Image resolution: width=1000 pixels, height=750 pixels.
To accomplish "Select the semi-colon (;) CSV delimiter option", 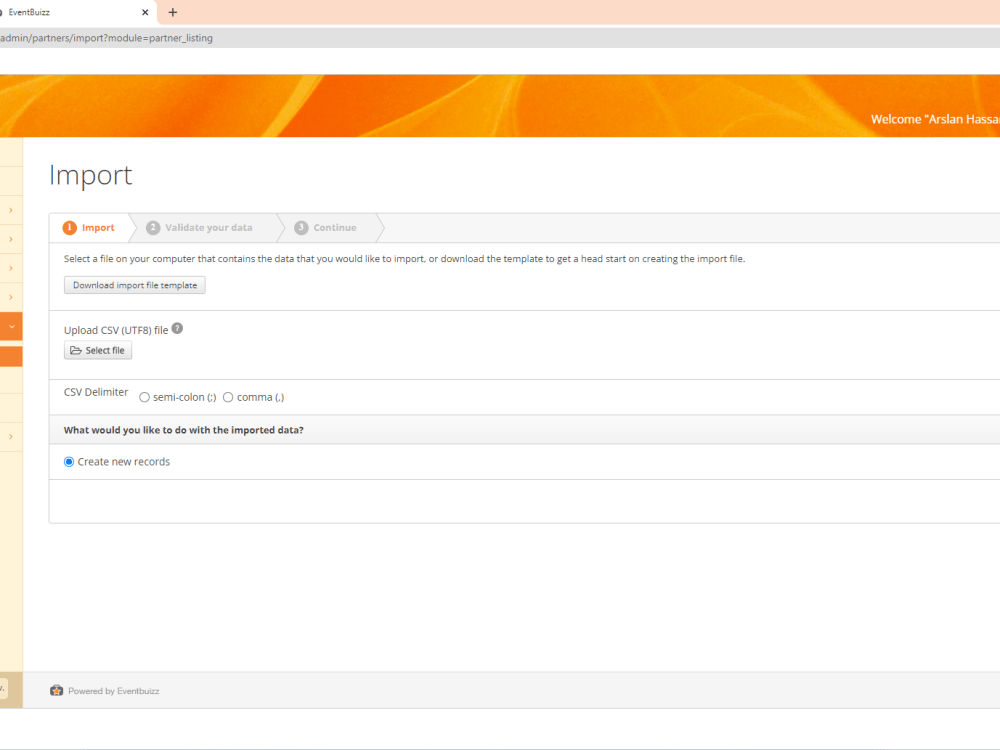I will tap(144, 396).
